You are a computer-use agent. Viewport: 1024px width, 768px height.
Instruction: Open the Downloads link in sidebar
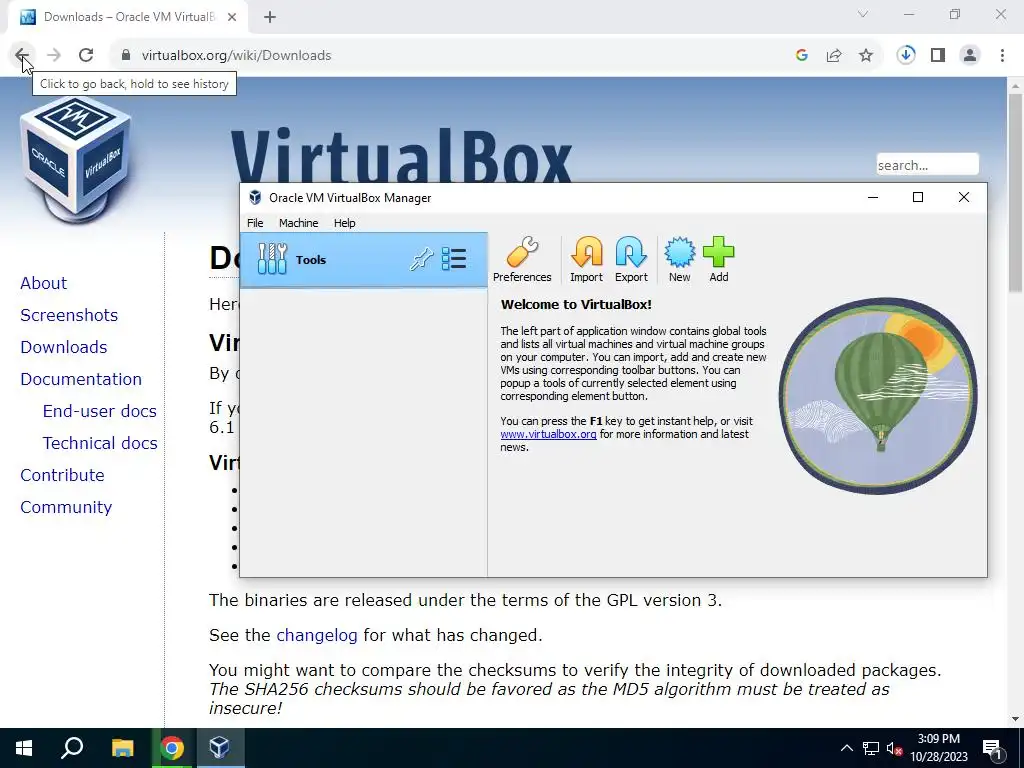coord(63,347)
